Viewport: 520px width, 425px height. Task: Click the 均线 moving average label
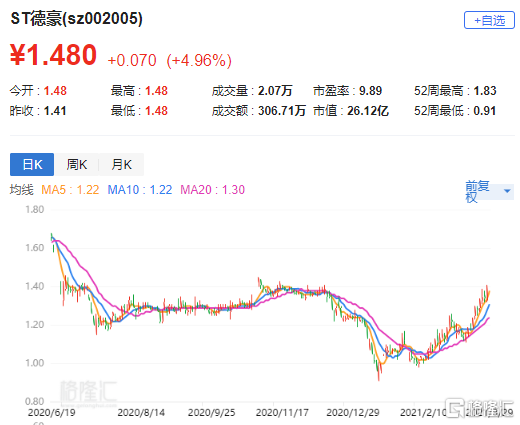pyautogui.click(x=22, y=190)
